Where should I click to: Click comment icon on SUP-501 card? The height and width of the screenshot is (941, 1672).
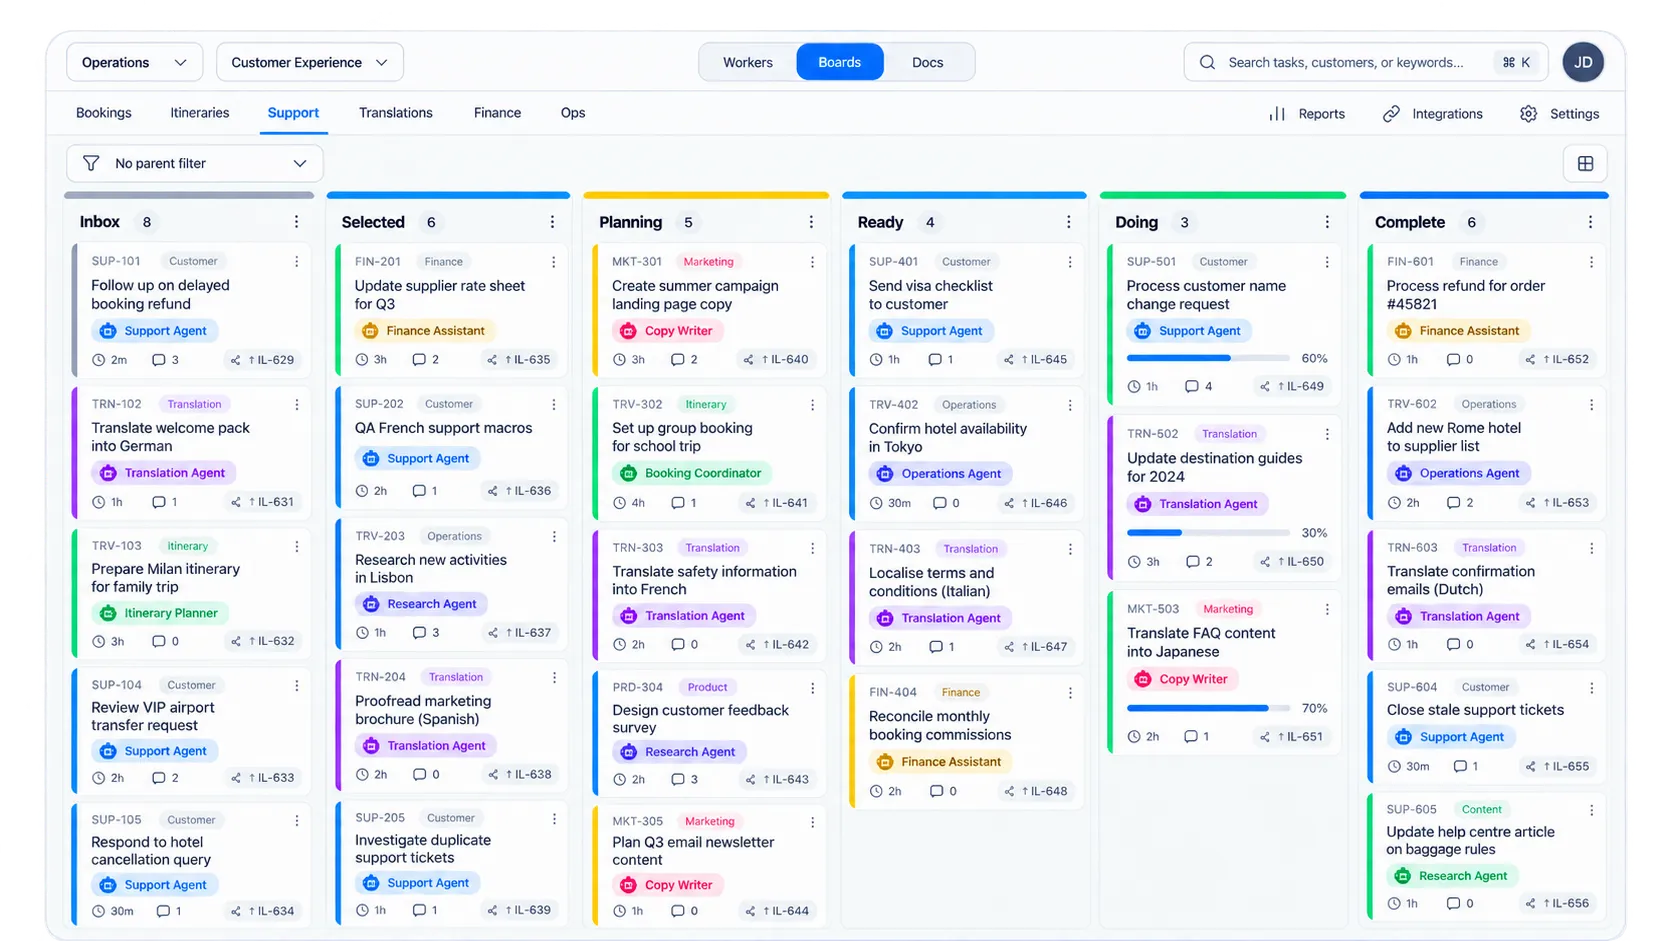tap(1191, 386)
